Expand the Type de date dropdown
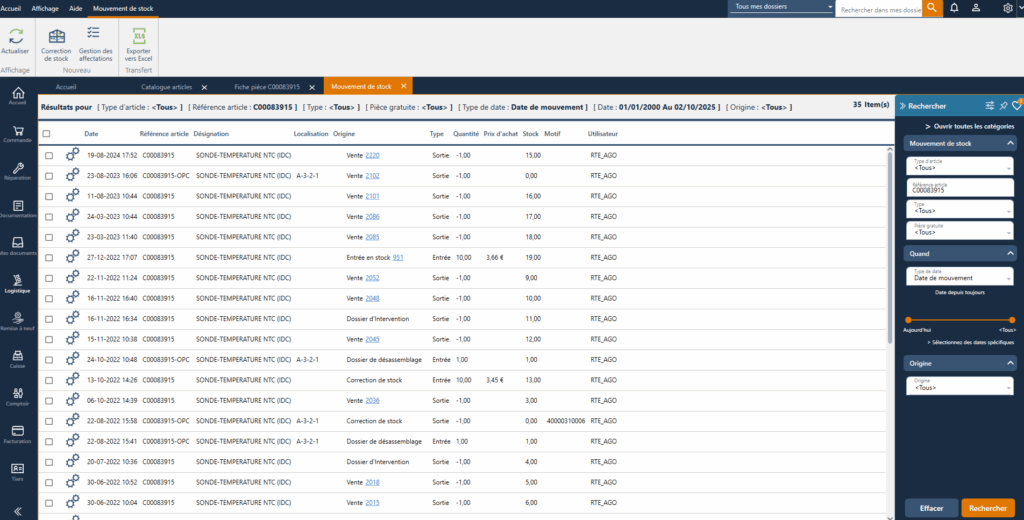This screenshot has height=520, width=1024. pos(959,276)
